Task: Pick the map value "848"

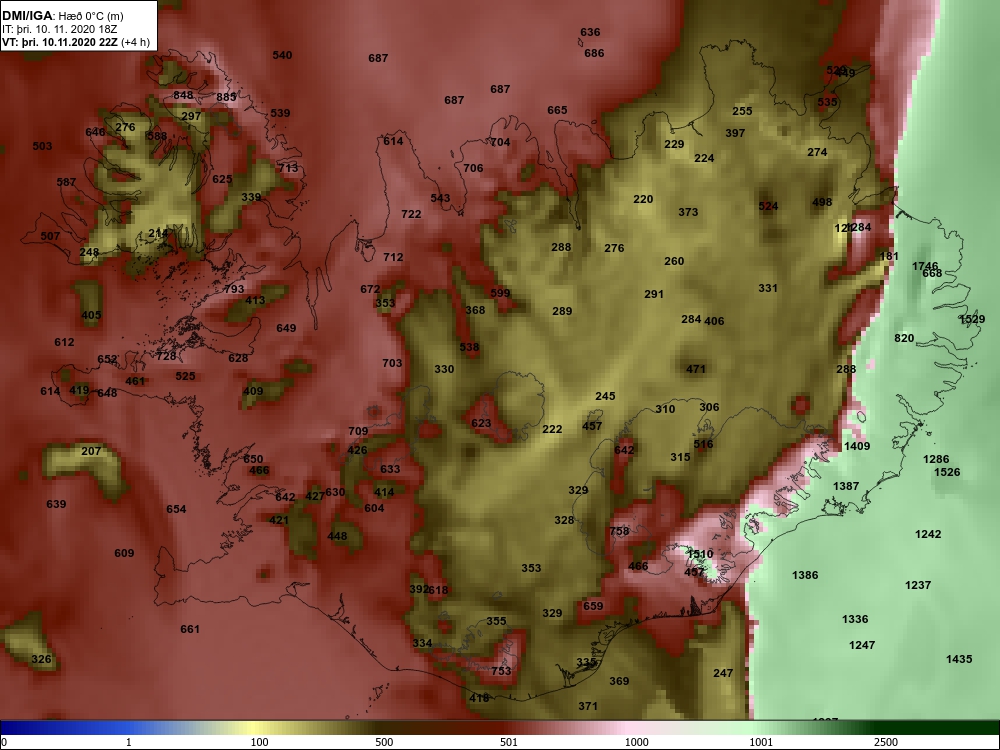Action: 183,96
